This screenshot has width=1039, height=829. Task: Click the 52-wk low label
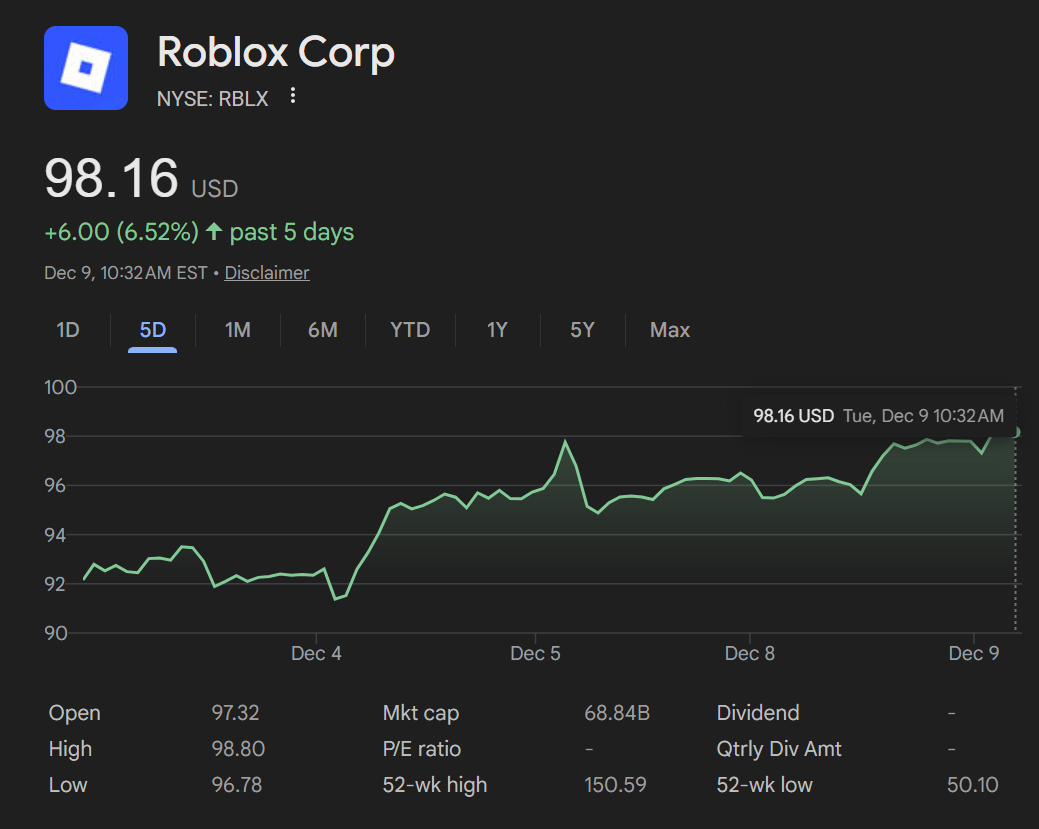click(x=764, y=785)
